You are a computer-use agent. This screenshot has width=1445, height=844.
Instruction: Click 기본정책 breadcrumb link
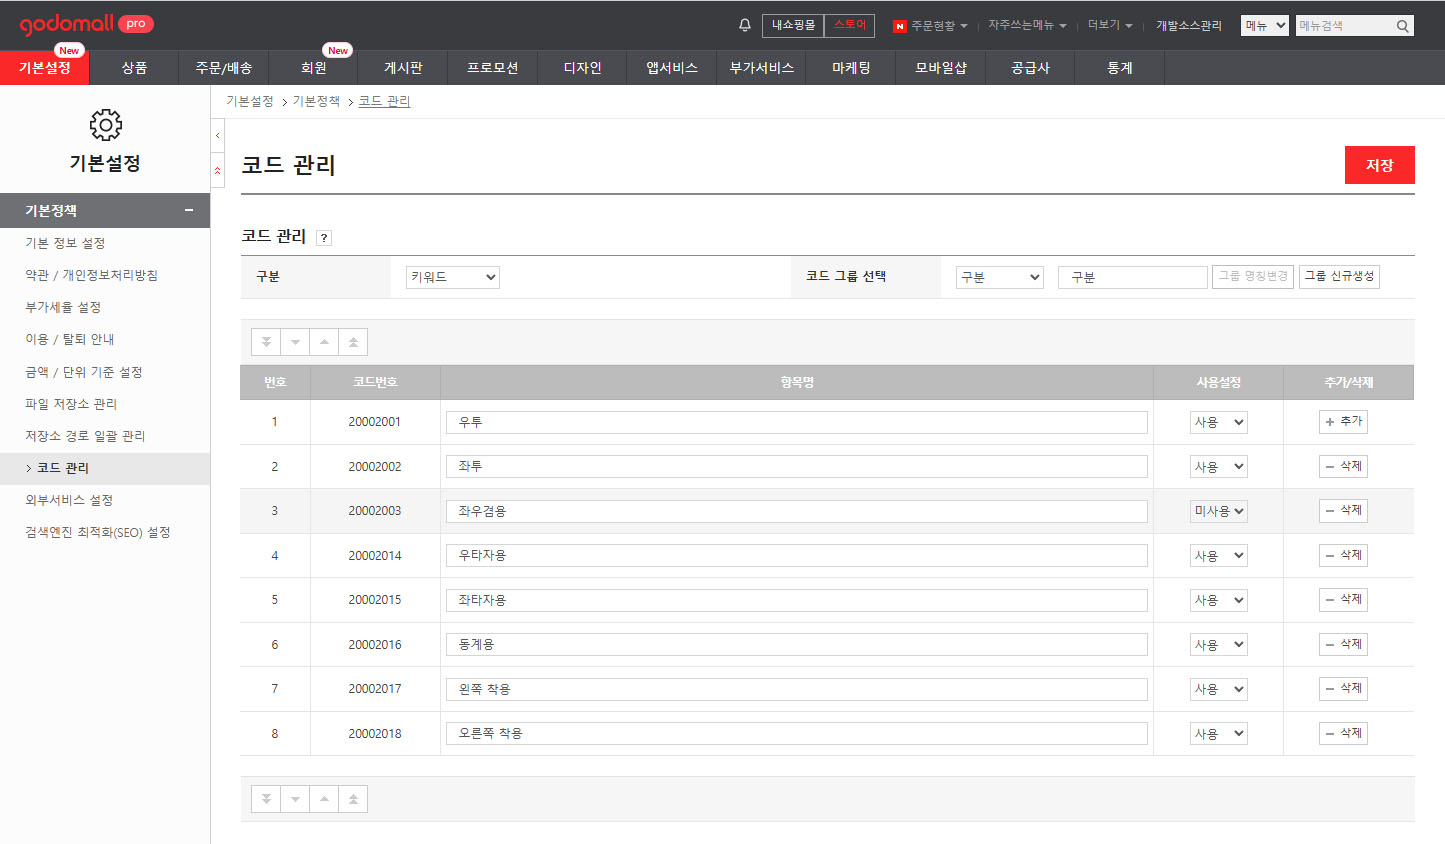coord(316,101)
